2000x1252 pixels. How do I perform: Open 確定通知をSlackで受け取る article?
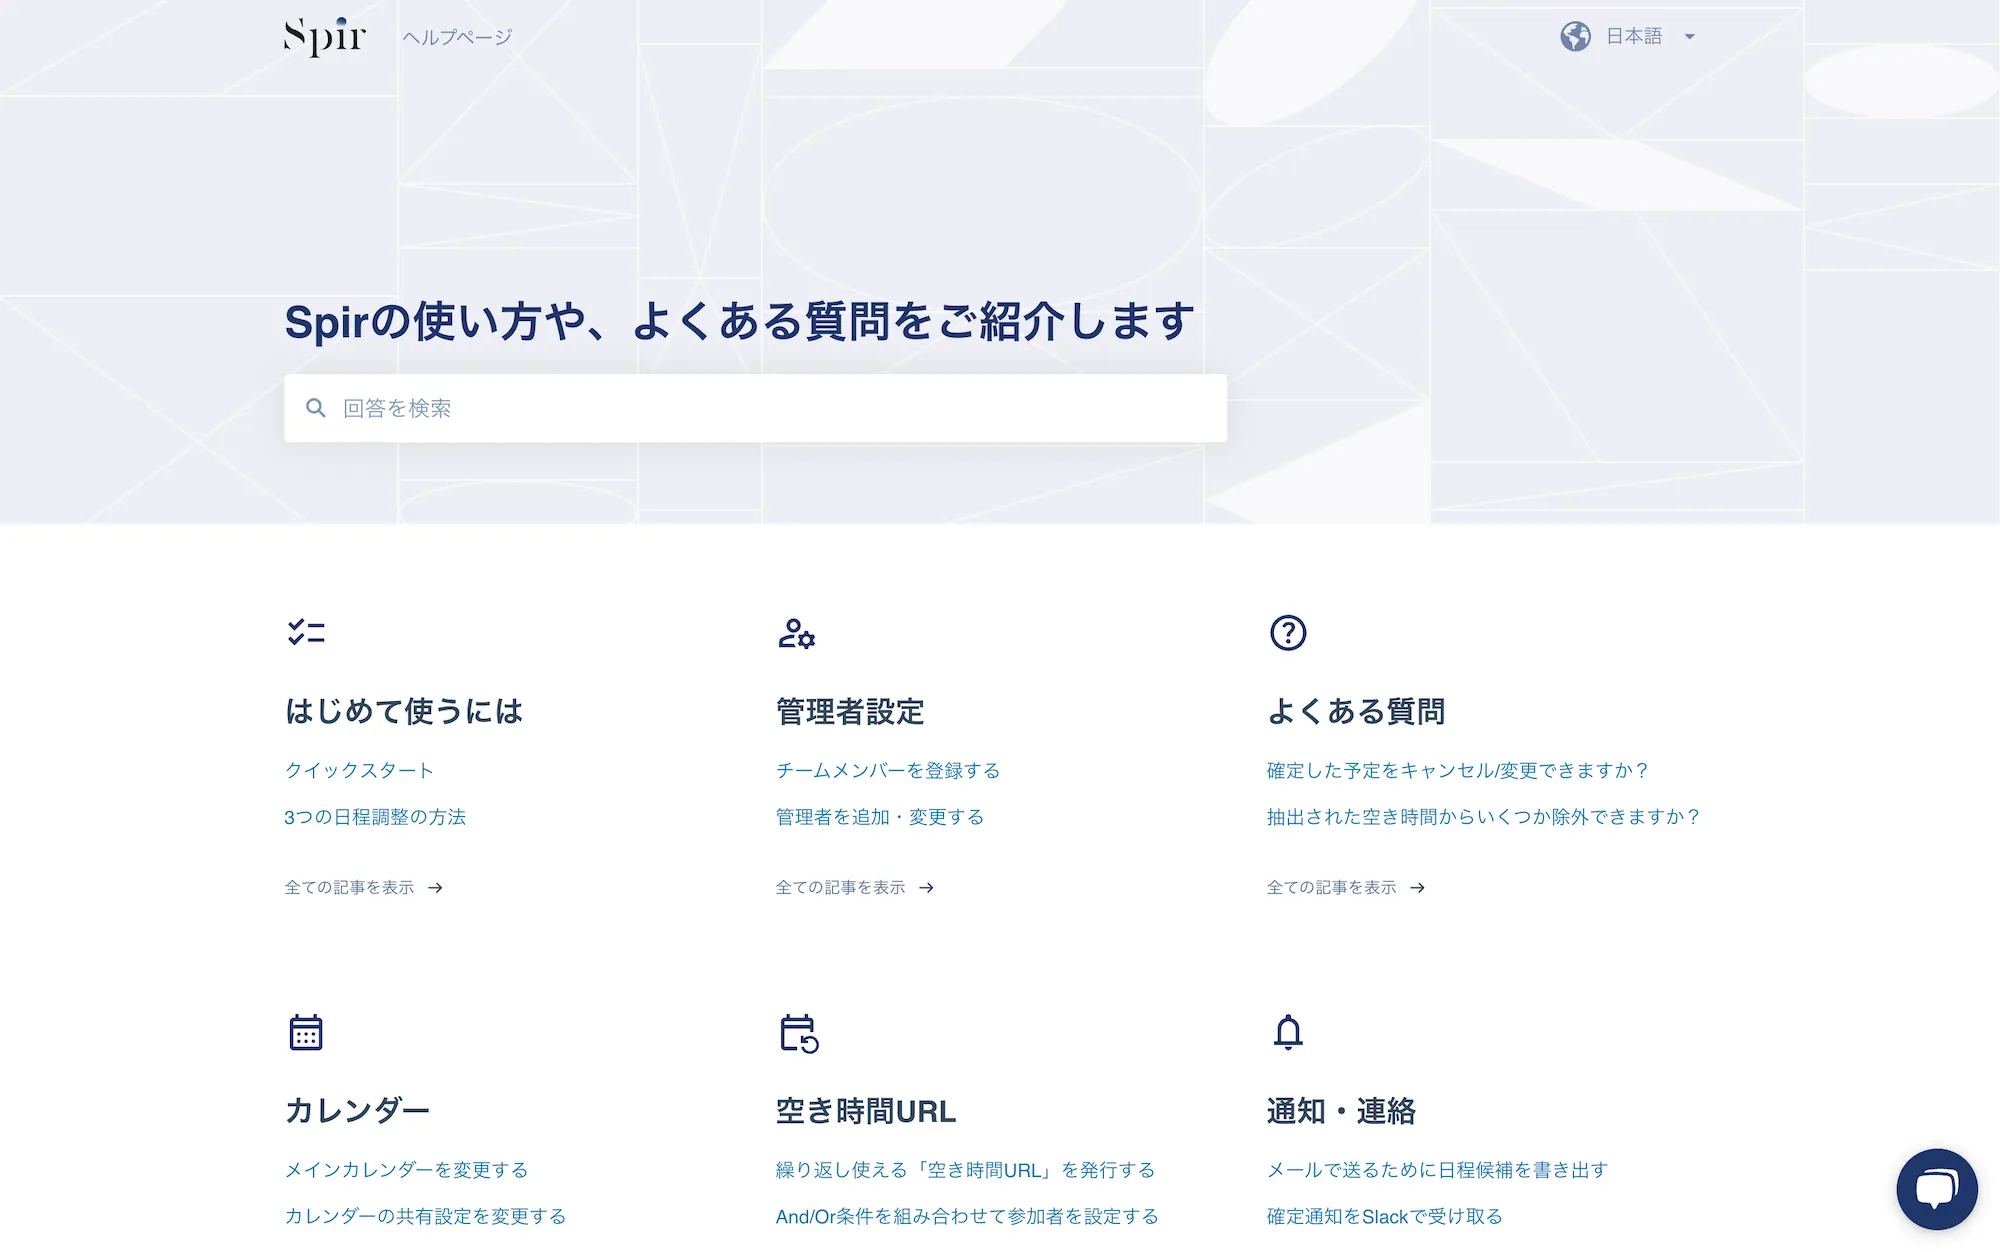(x=1384, y=1216)
